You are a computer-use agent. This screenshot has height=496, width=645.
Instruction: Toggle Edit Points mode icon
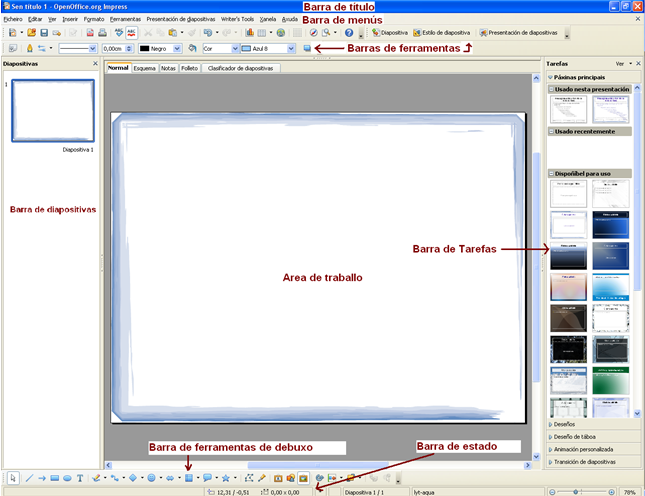[x=249, y=478]
